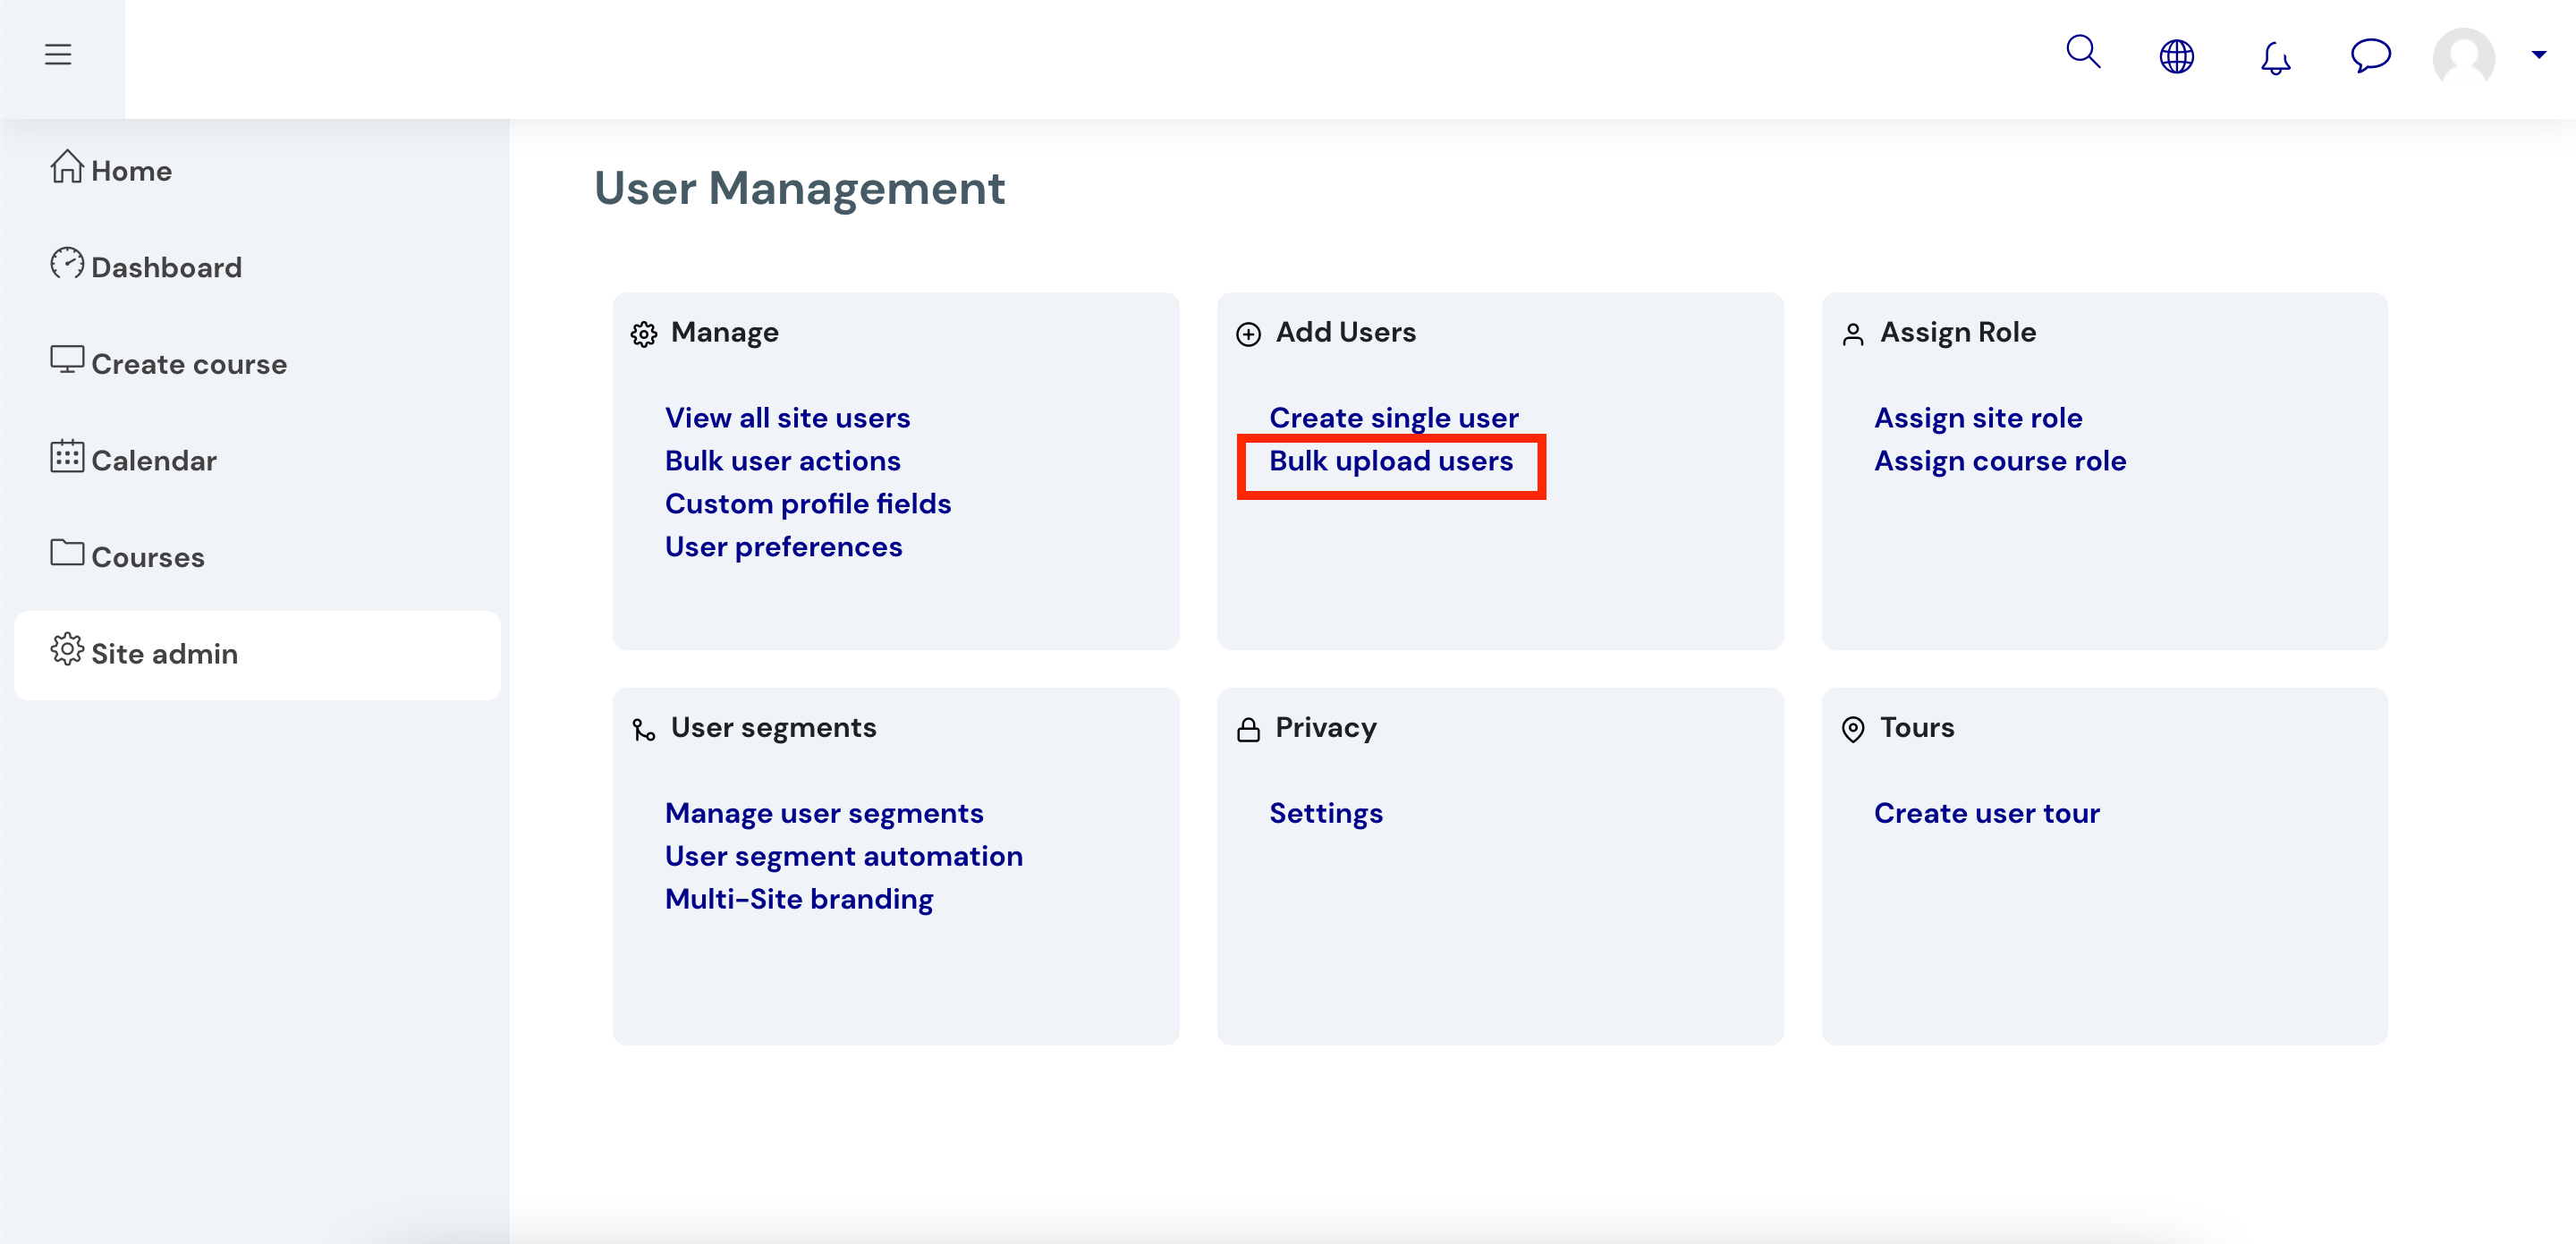The width and height of the screenshot is (2576, 1244).
Task: Click Create user tour link
Action: [x=1986, y=814]
